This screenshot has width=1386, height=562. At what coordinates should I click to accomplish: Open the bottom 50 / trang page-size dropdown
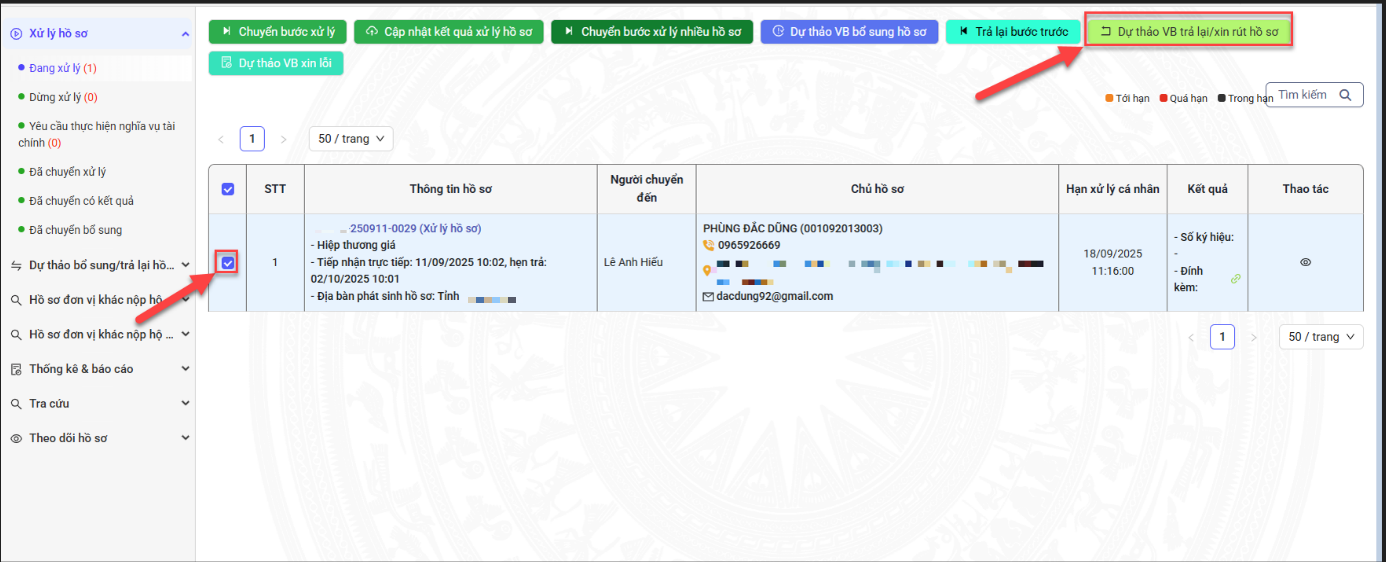(1320, 337)
